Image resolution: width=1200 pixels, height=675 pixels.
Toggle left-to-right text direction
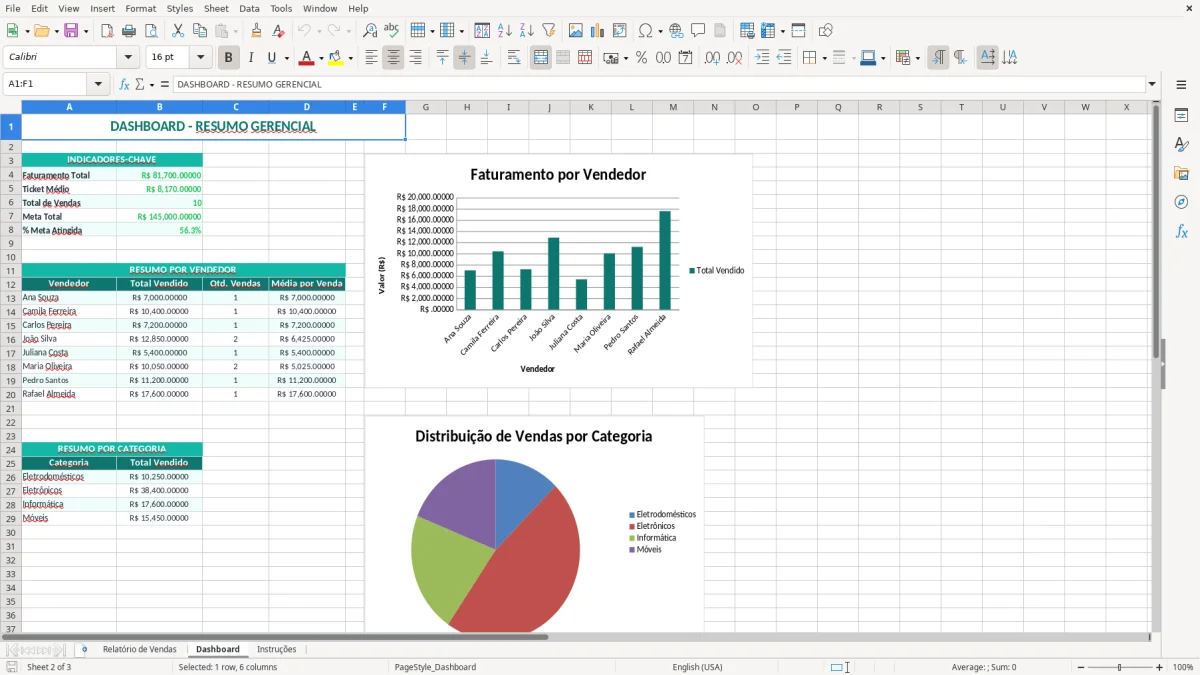tap(938, 58)
